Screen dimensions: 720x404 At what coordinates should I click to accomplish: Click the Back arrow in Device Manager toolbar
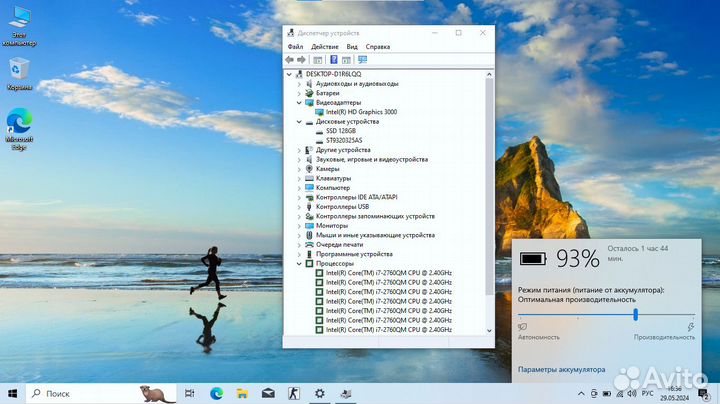(290, 59)
